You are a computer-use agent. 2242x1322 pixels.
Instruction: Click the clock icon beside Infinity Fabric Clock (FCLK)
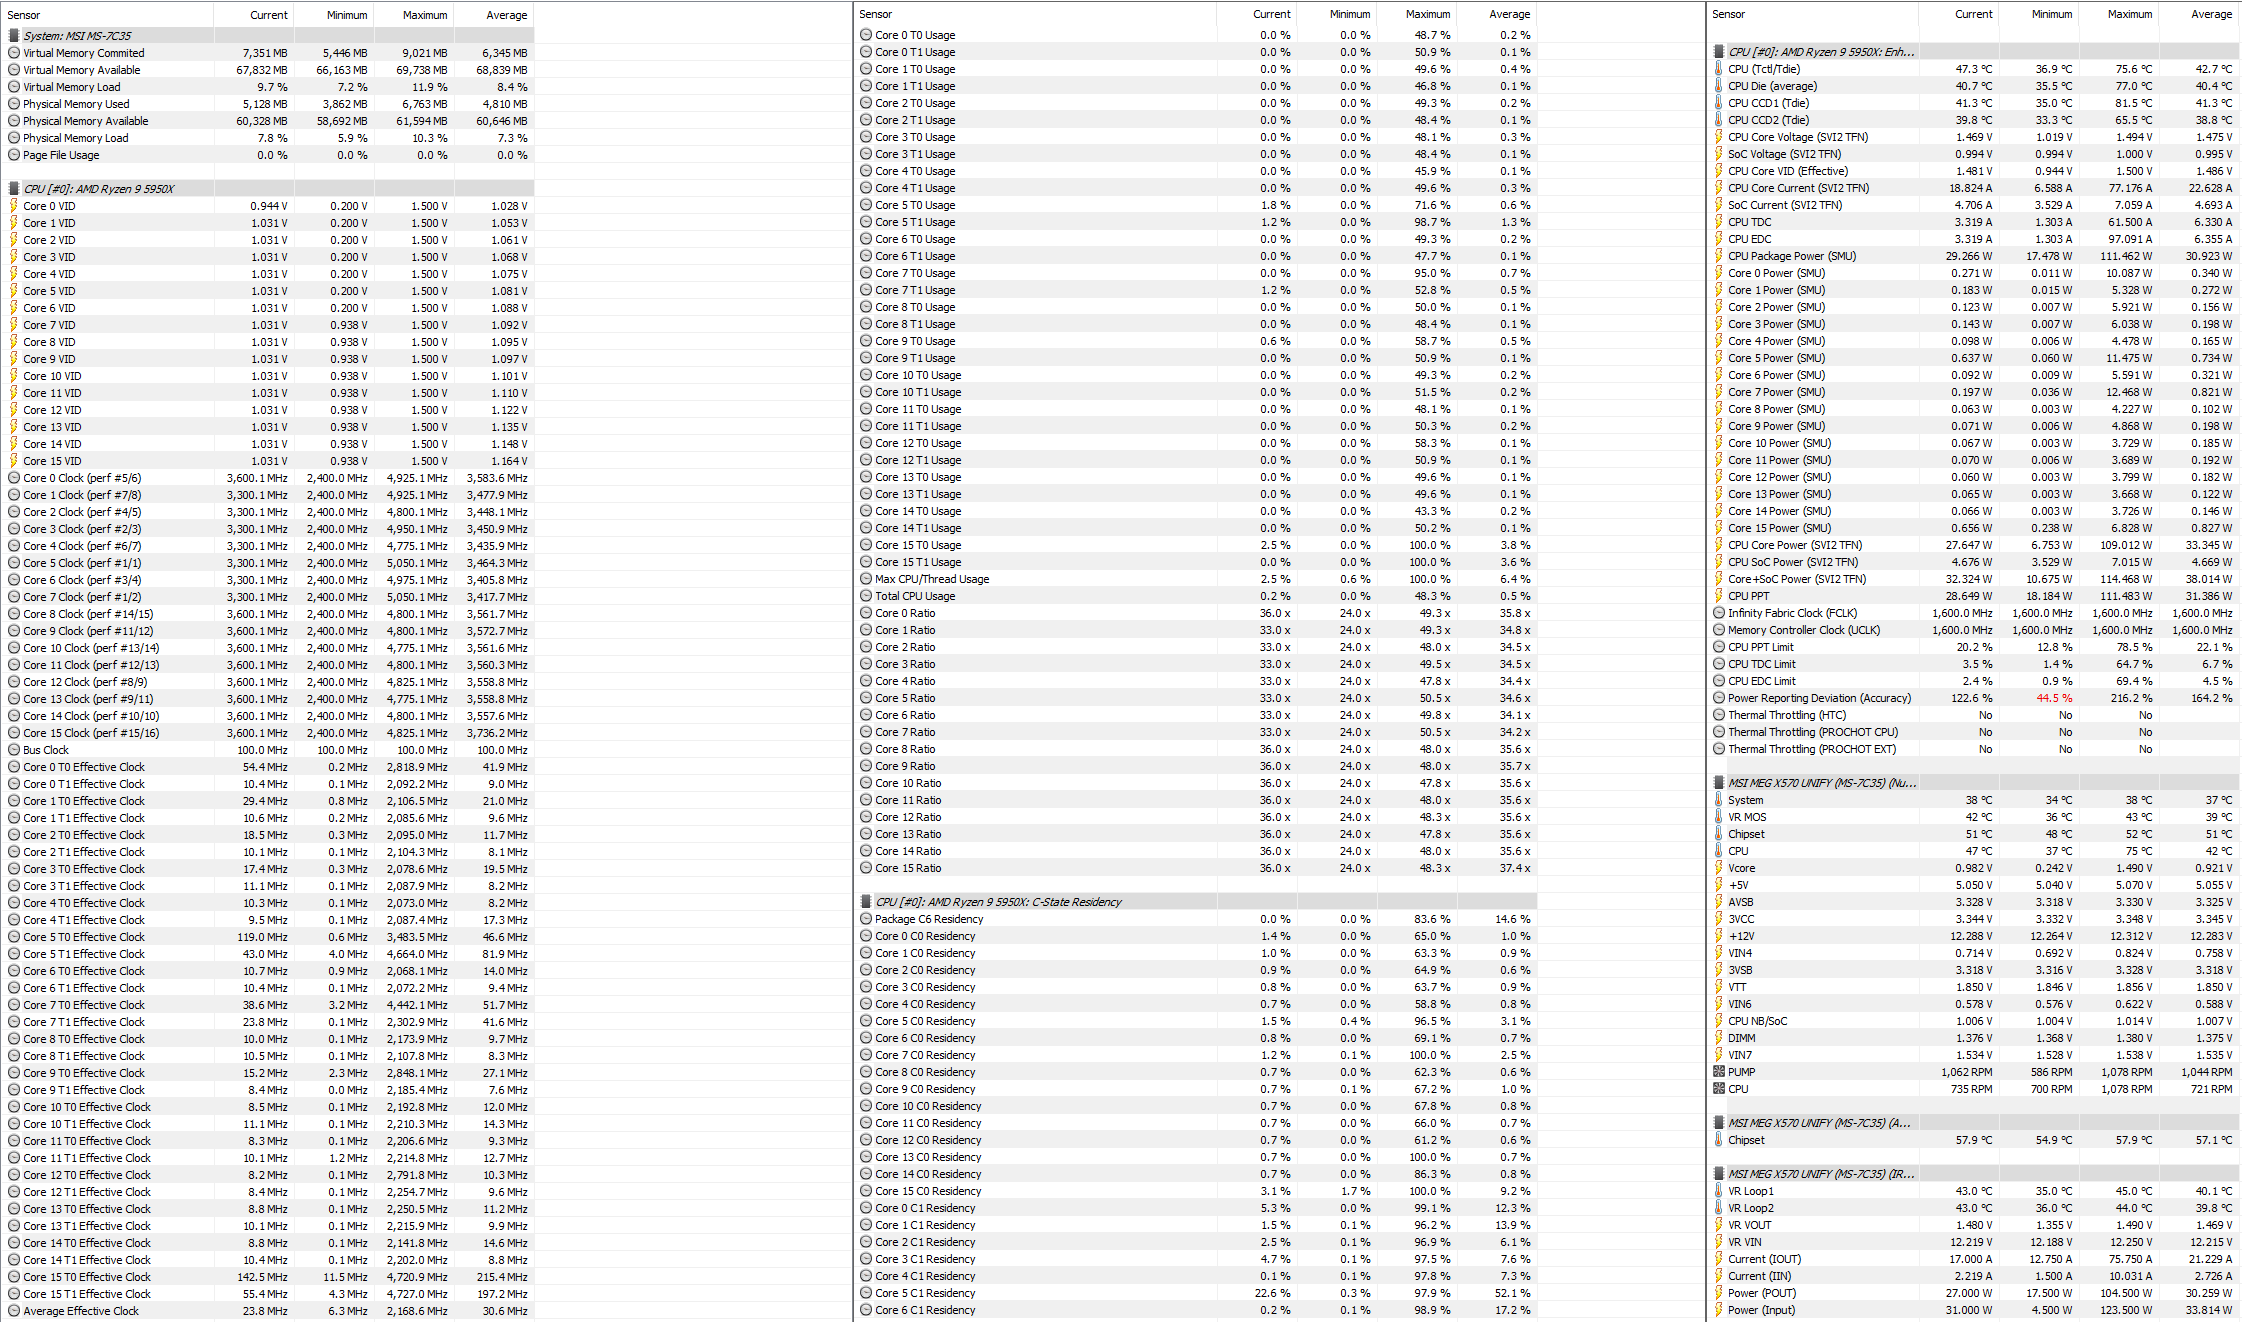tap(1720, 613)
